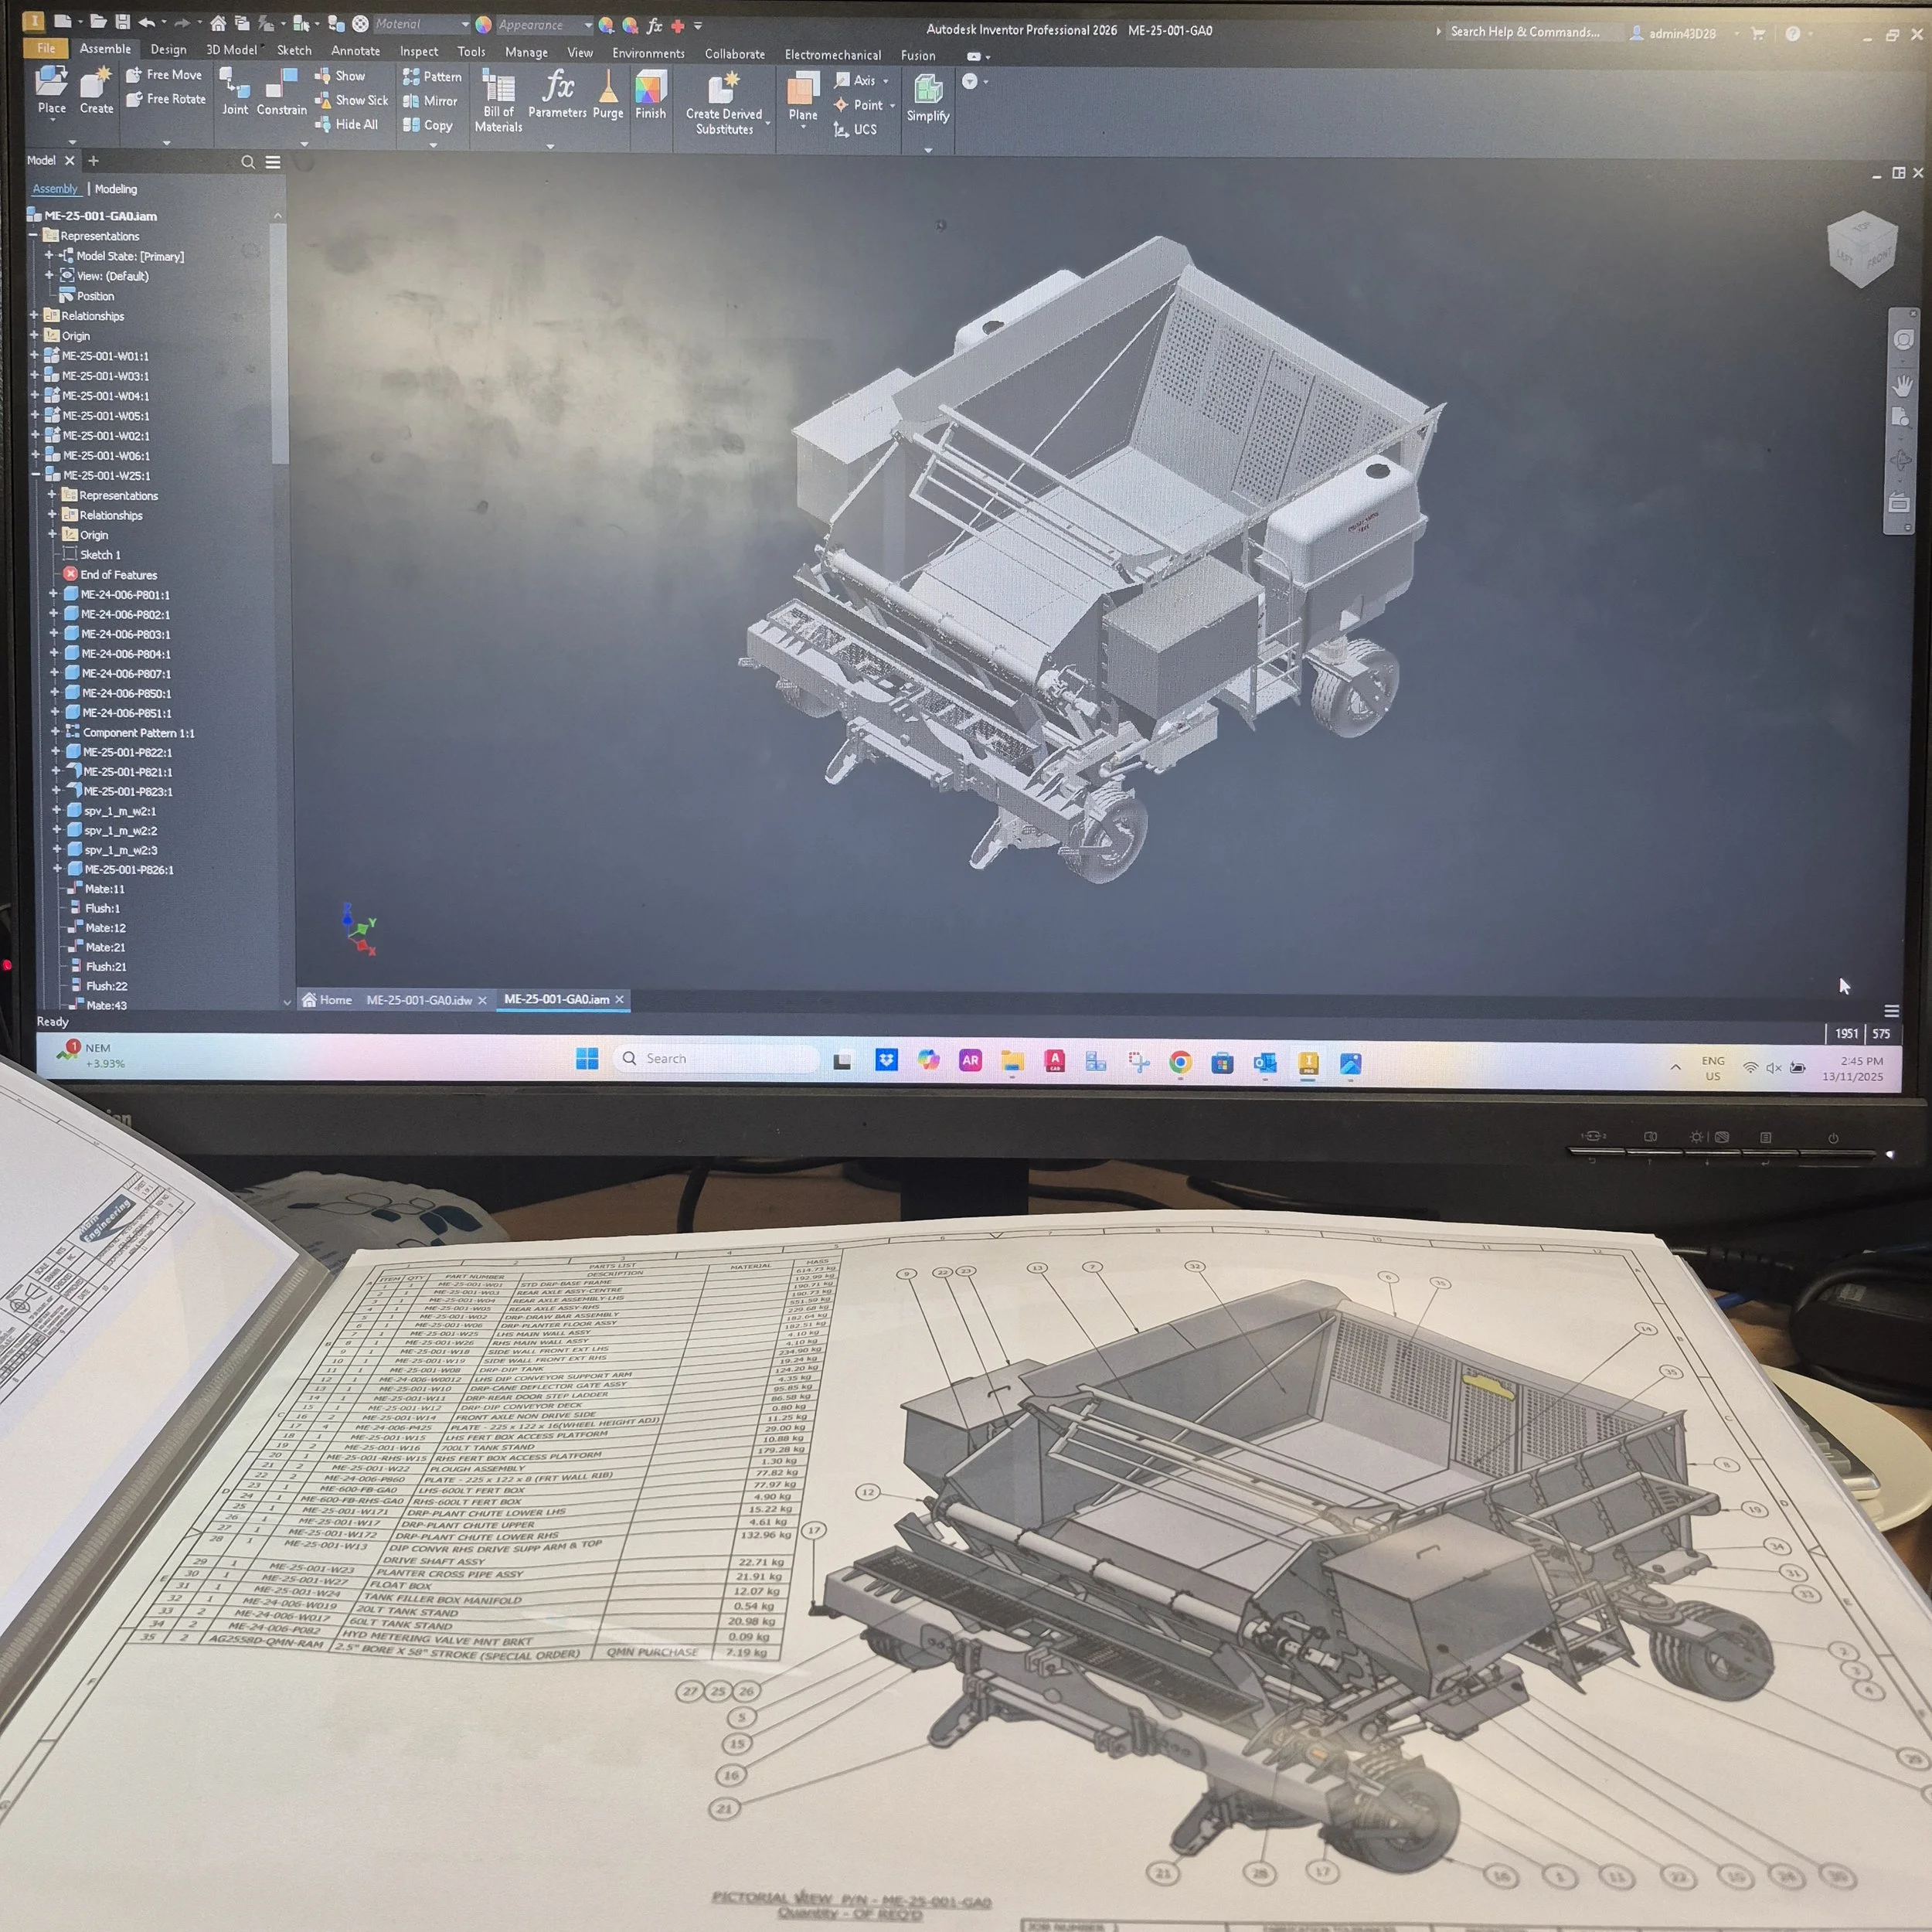Open the Appearance dropdown
Screen dimensions: 1932x1932
(x=588, y=25)
